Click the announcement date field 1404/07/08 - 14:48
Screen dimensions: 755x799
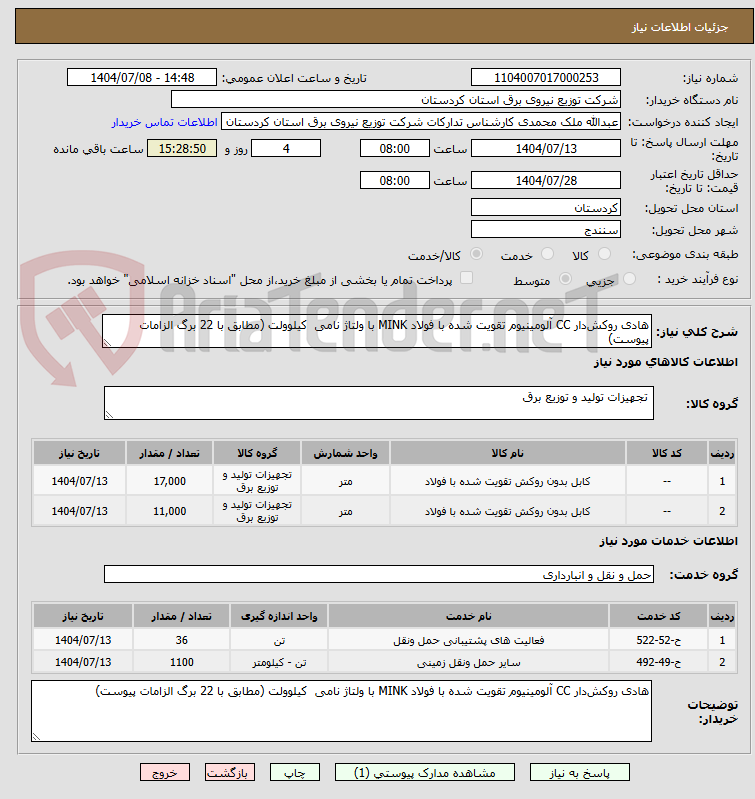tap(142, 77)
